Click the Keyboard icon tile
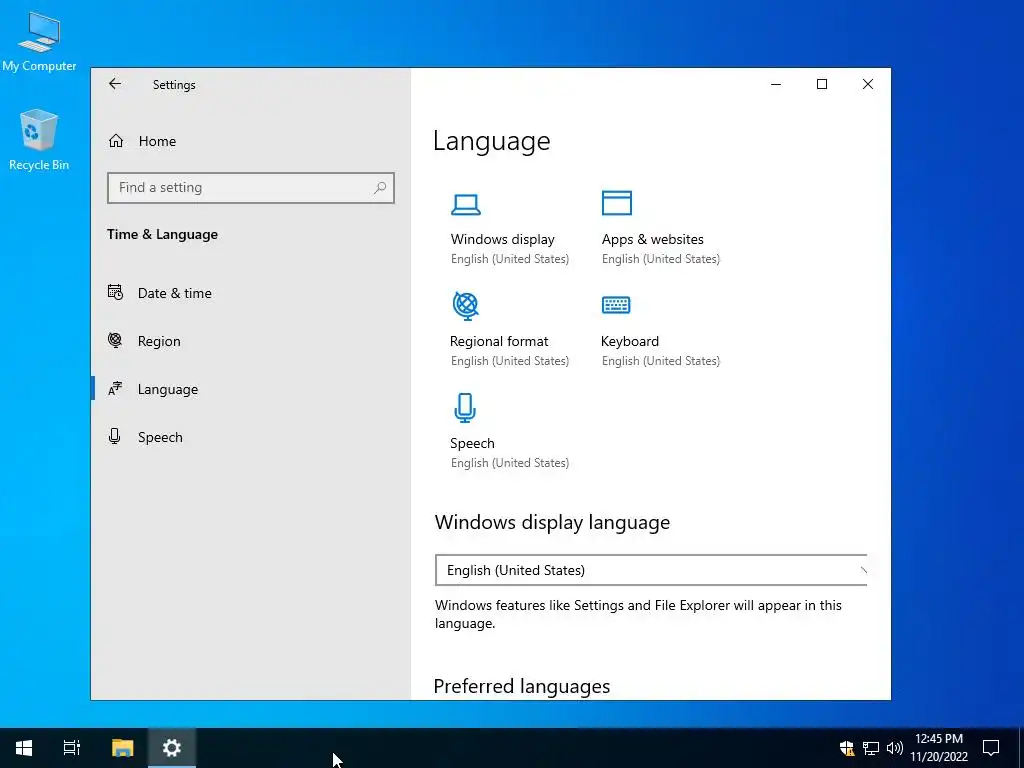 coord(616,305)
